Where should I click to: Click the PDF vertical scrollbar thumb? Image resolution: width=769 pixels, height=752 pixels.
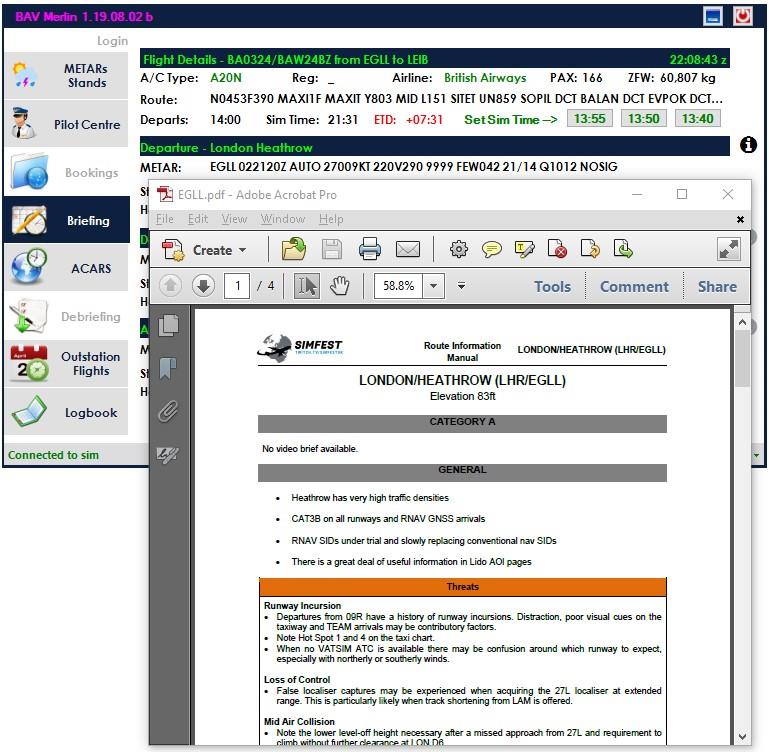click(x=742, y=358)
